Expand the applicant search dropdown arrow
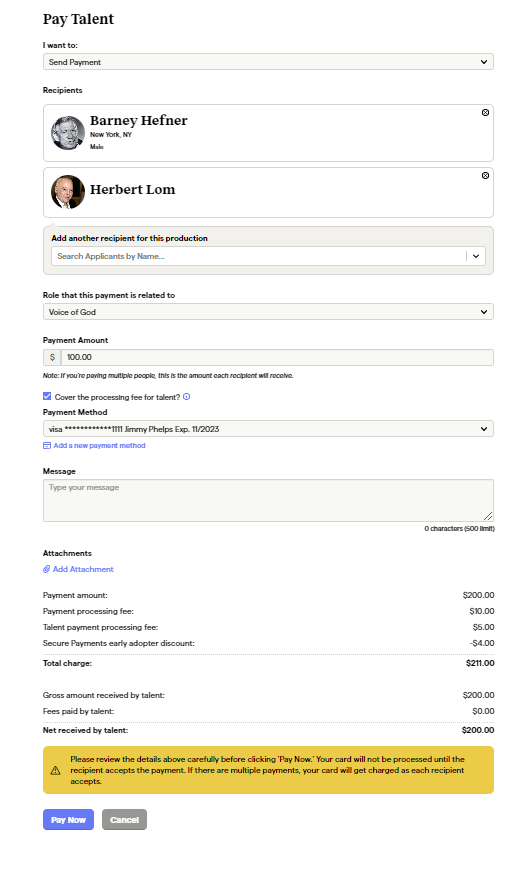The image size is (530, 894). pyautogui.click(x=476, y=257)
